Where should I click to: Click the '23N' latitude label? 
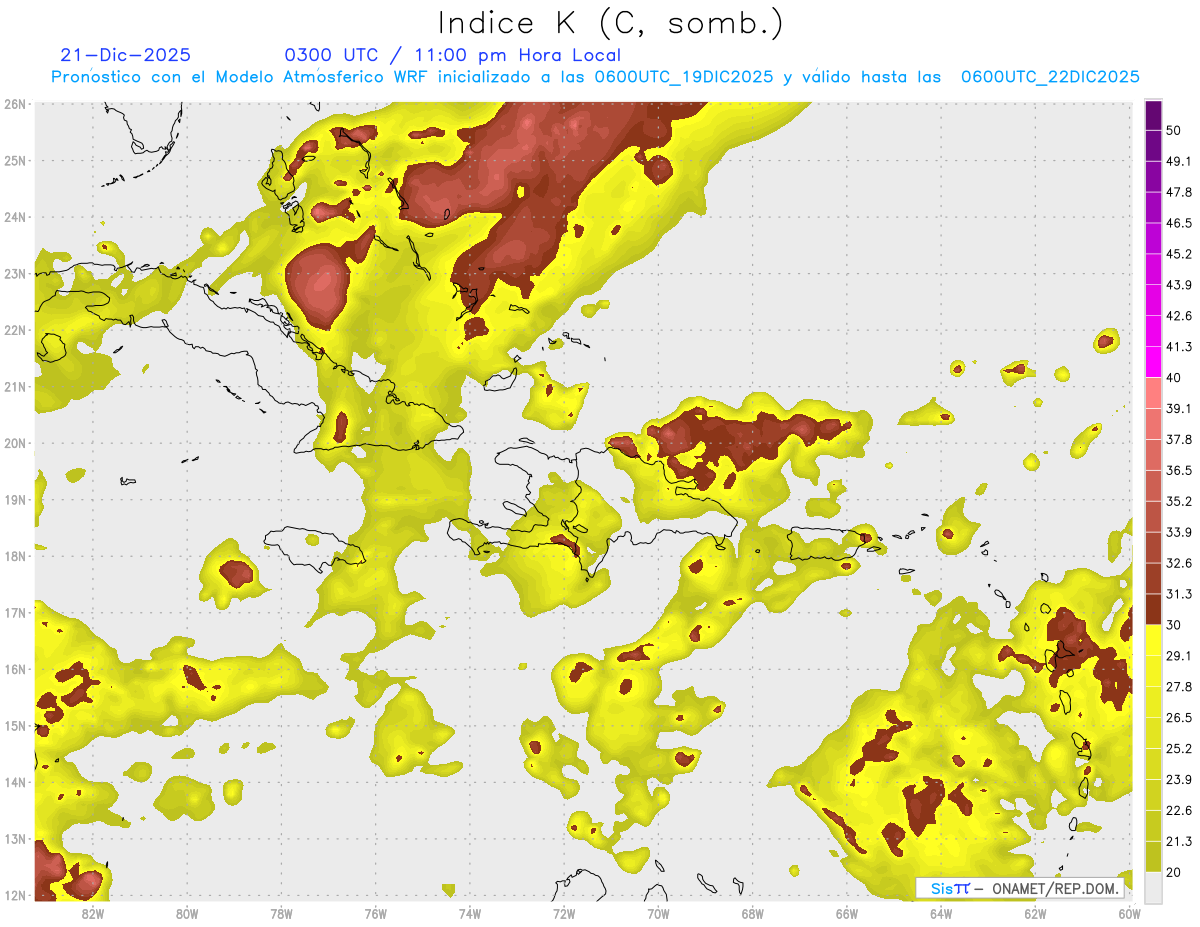(x=15, y=273)
